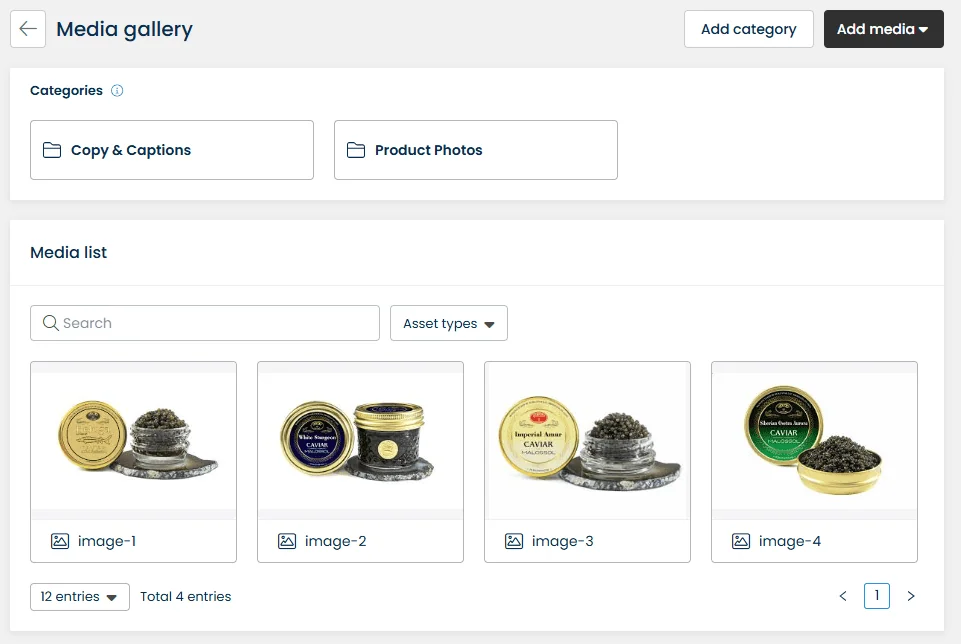The width and height of the screenshot is (961, 644).
Task: Click the image icon beside image-3
Action: pyautogui.click(x=514, y=541)
